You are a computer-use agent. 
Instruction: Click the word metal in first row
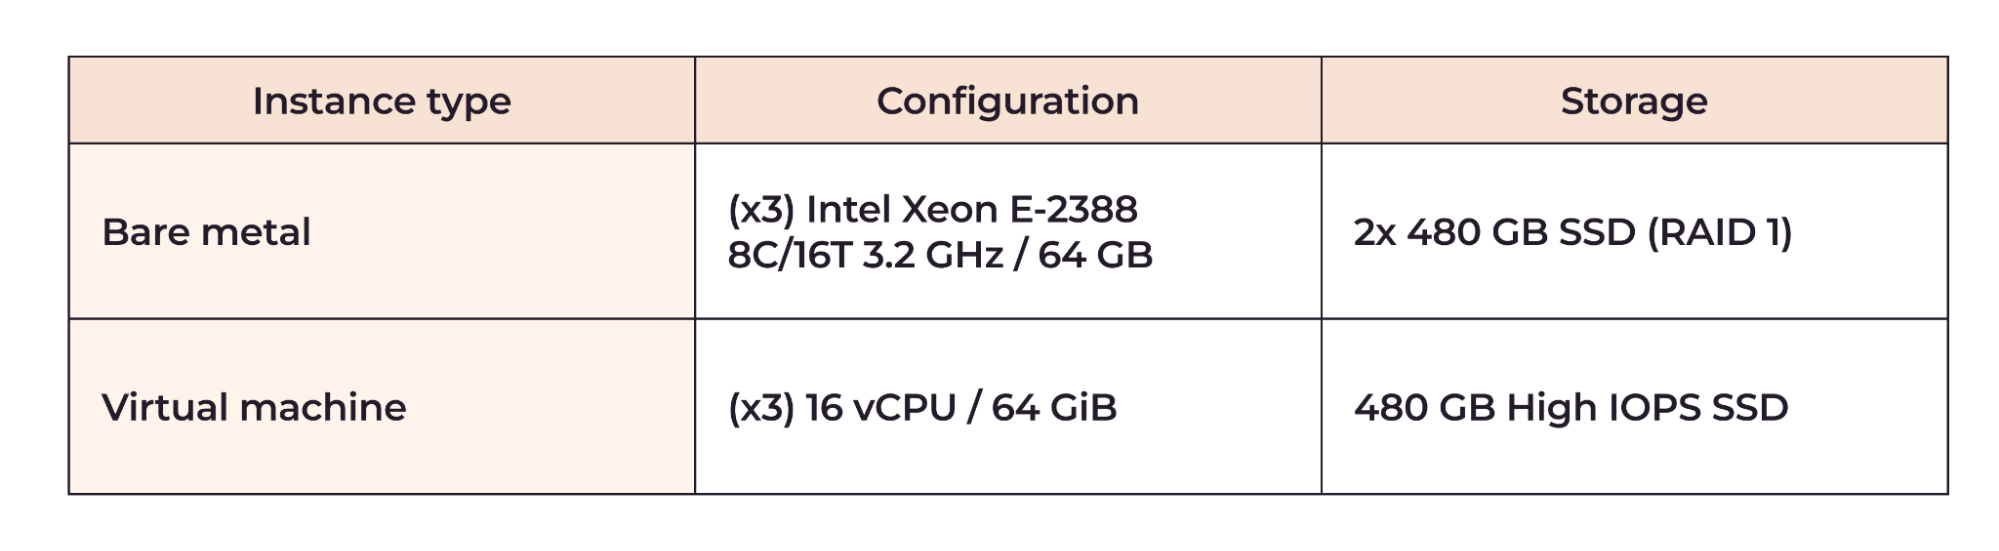(256, 232)
